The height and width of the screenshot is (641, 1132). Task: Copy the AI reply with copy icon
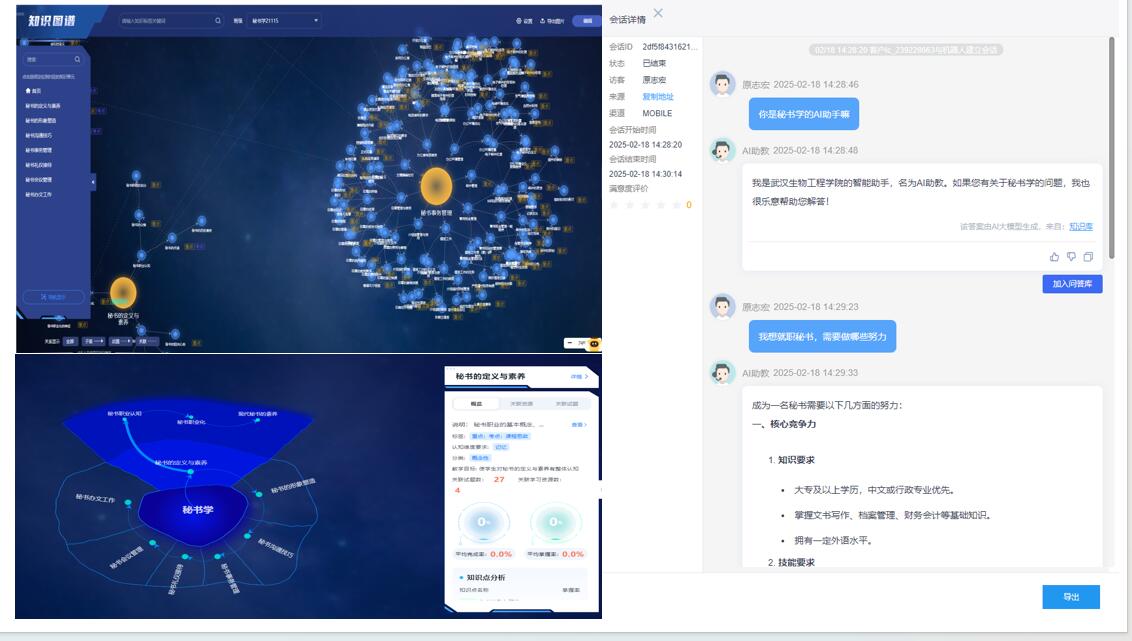1088,257
